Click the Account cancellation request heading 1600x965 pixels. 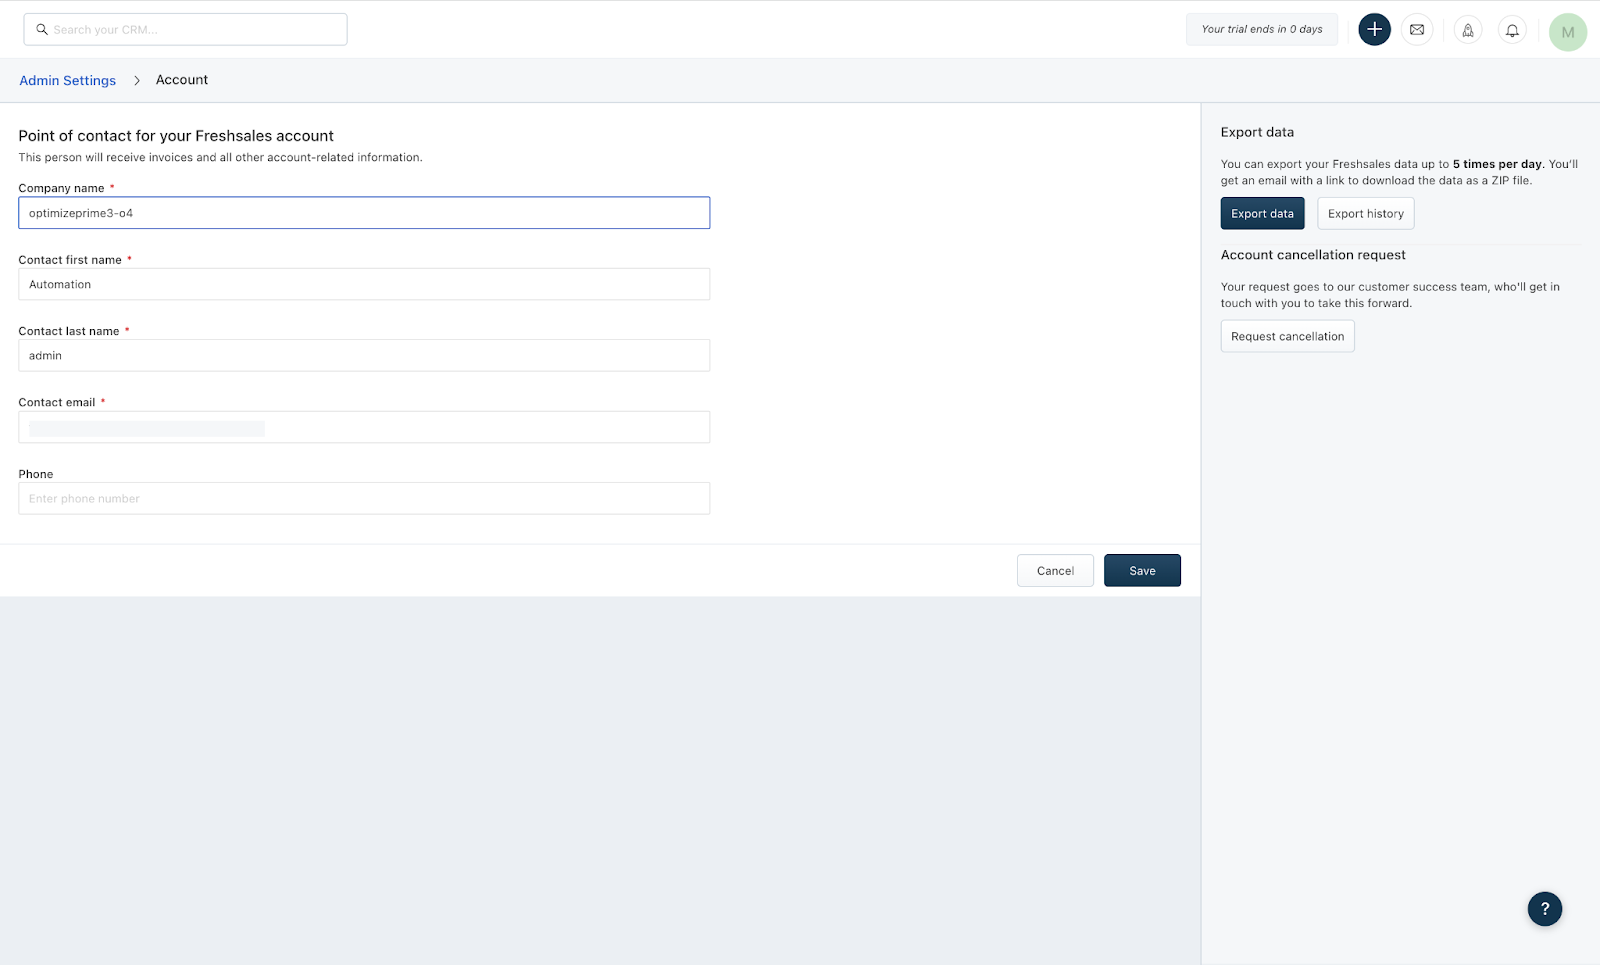tap(1313, 255)
